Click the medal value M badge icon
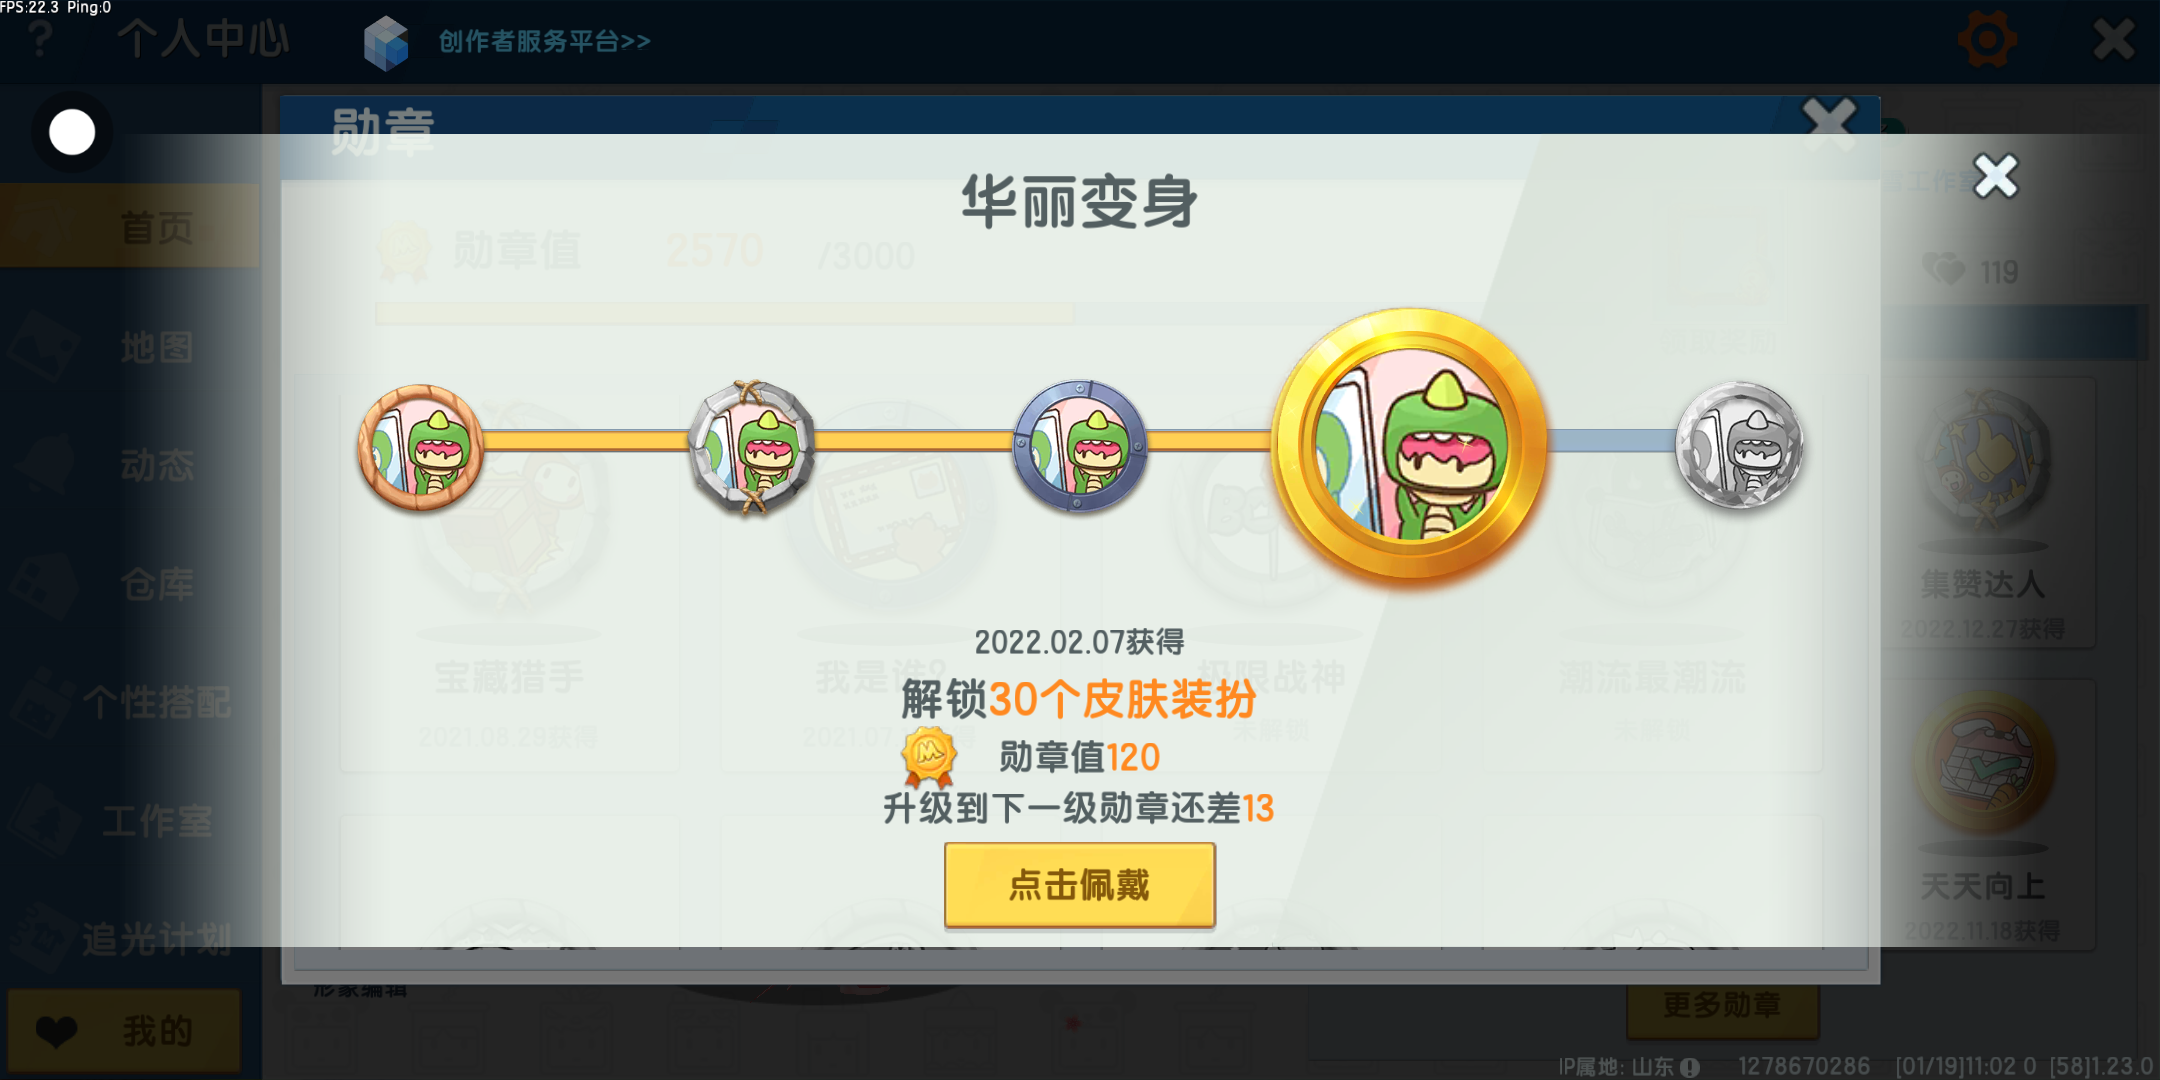2160x1080 pixels. click(x=929, y=757)
